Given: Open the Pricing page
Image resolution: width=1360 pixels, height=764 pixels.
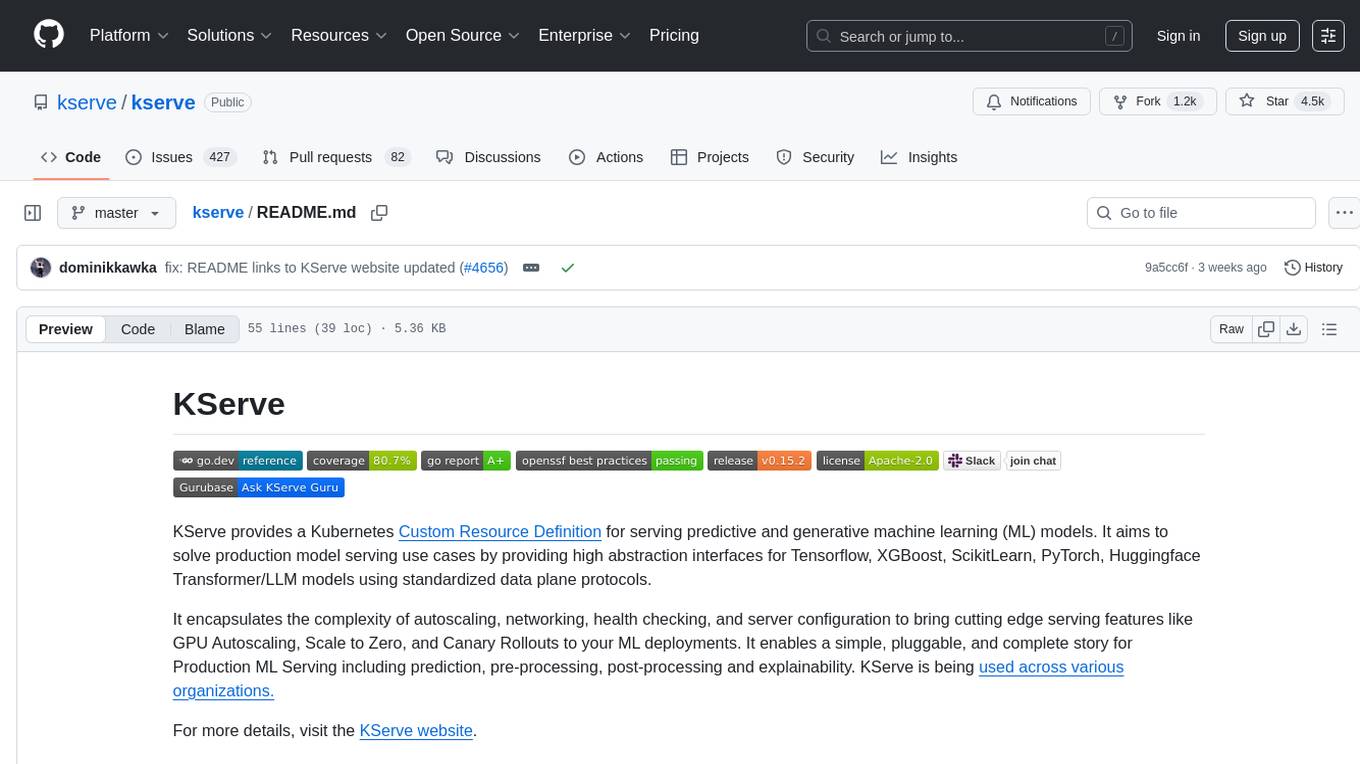Looking at the screenshot, I should pyautogui.click(x=674, y=35).
